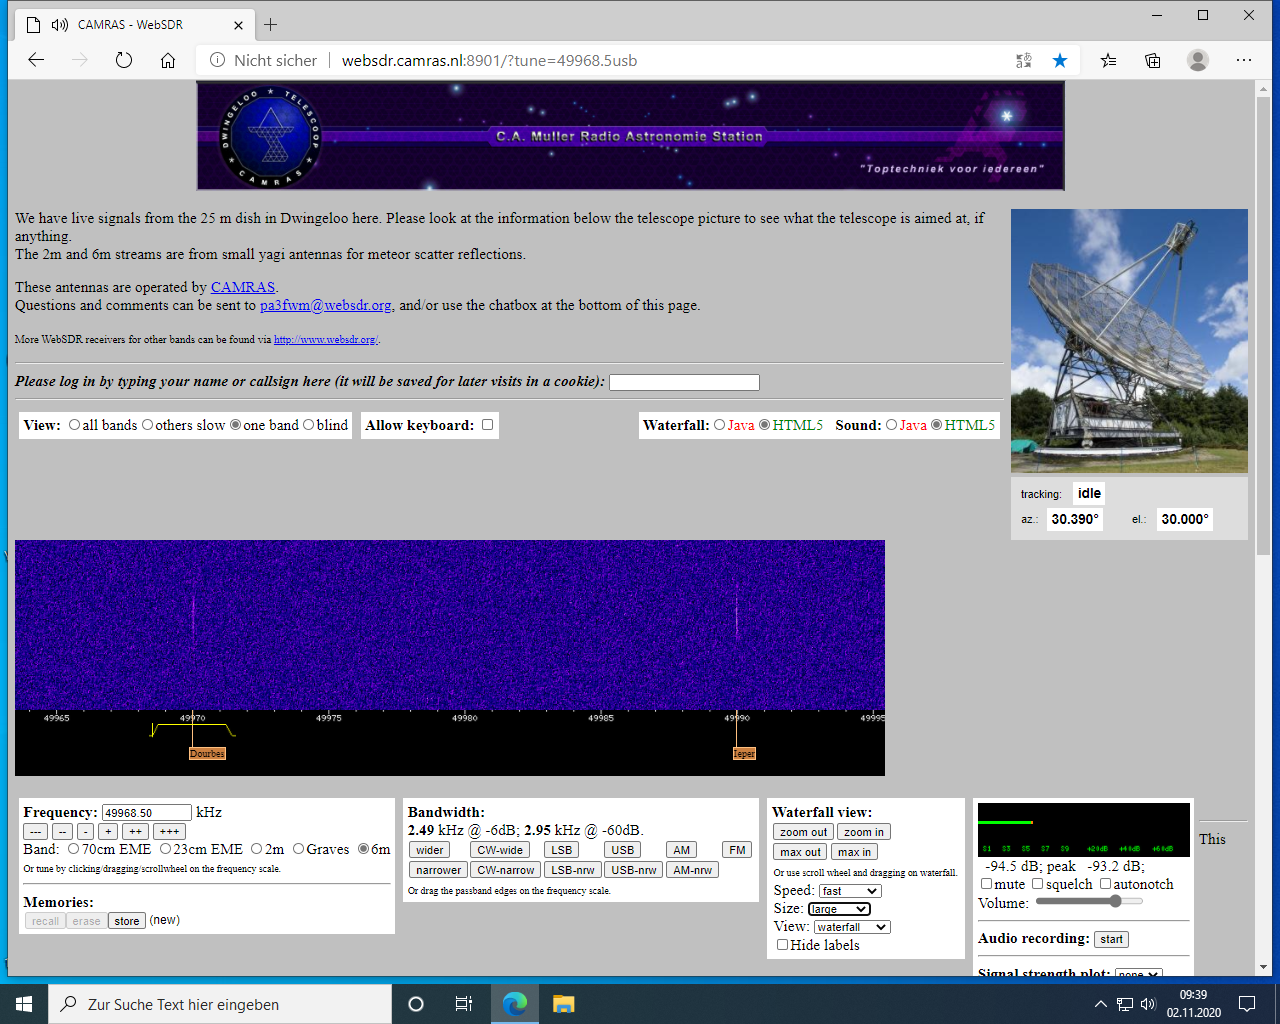1280x1024 pixels.
Task: Open the waterfall Speed dropdown
Action: pyautogui.click(x=849, y=891)
